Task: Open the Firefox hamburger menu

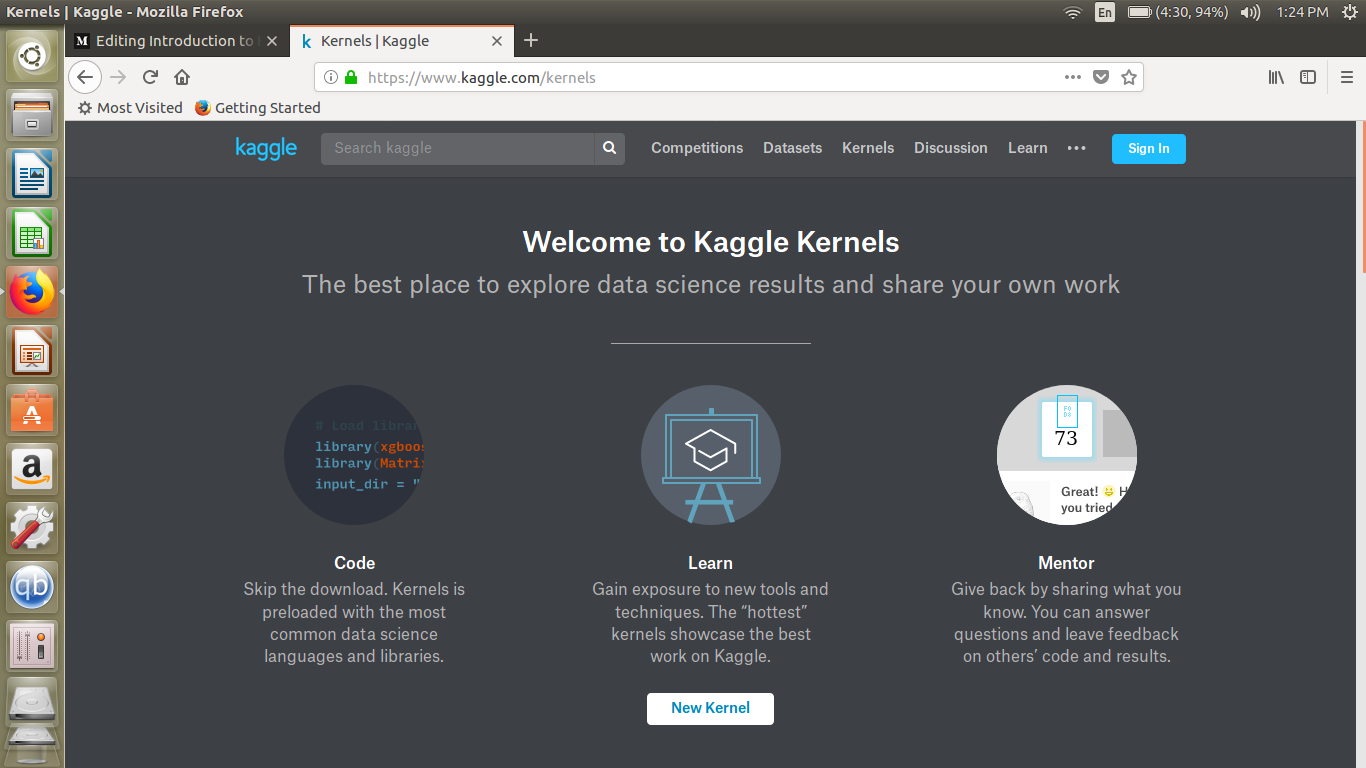Action: [1347, 77]
